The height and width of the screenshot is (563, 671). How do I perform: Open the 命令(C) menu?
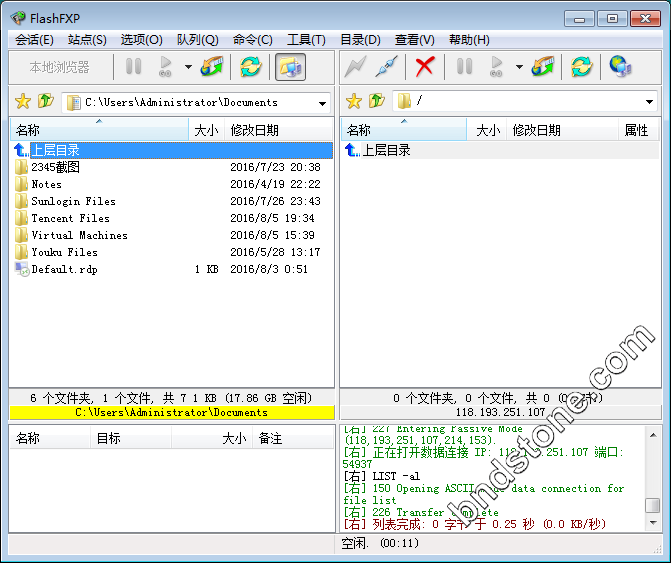coord(252,40)
